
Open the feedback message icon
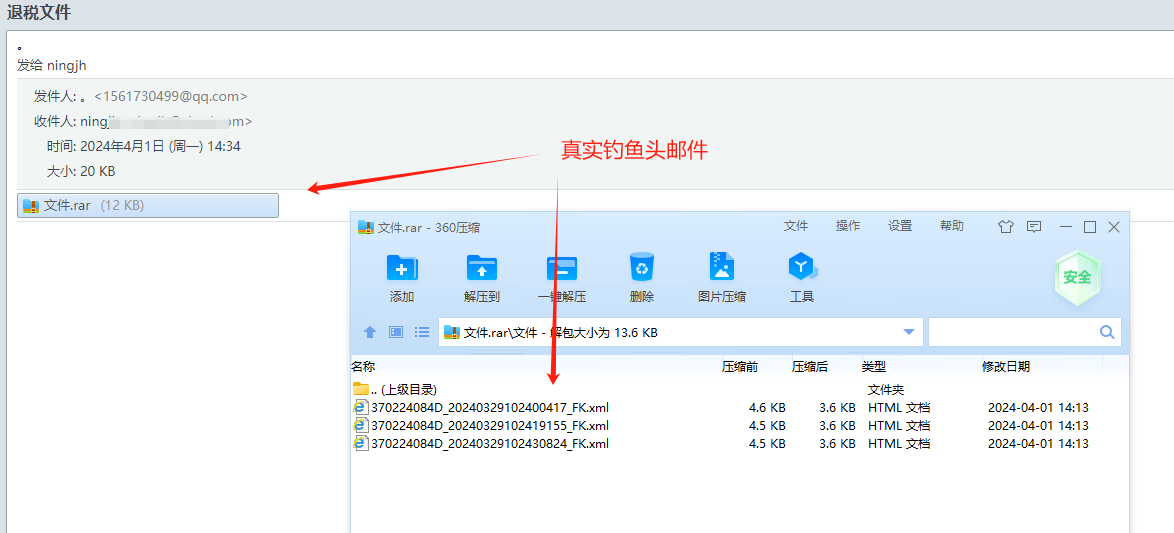point(1034,227)
